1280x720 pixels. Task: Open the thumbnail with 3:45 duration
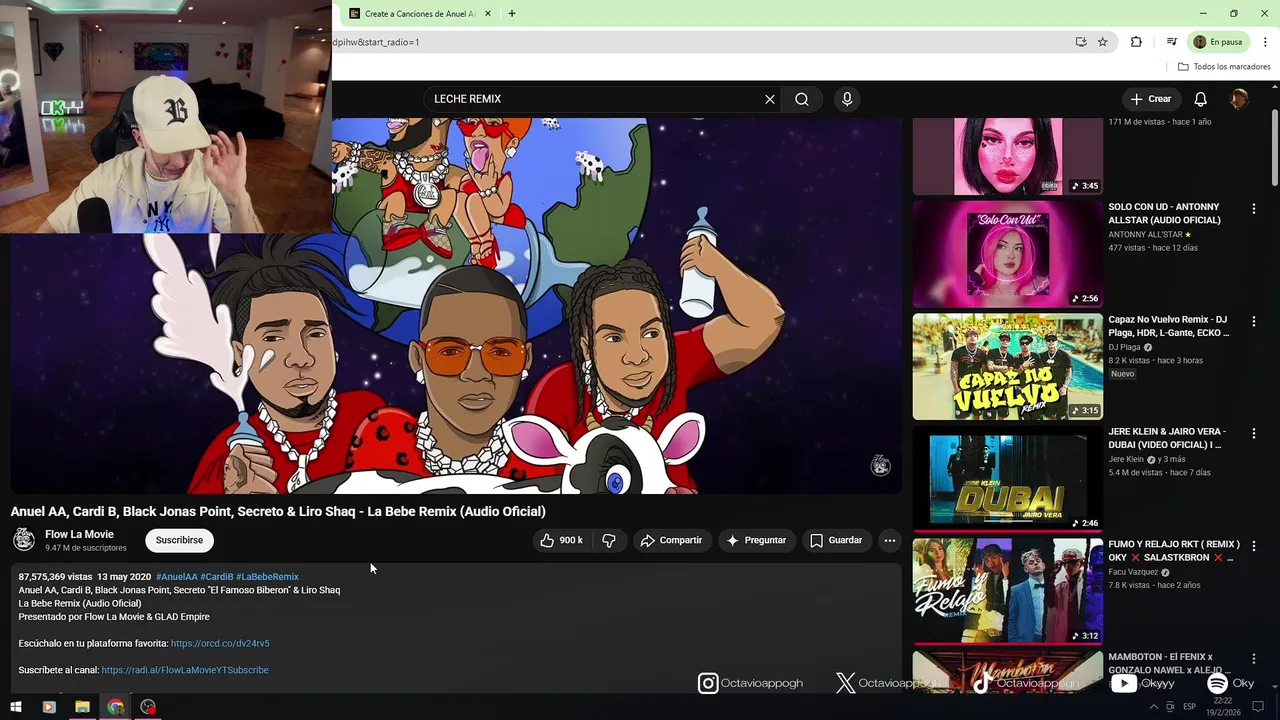[1007, 157]
